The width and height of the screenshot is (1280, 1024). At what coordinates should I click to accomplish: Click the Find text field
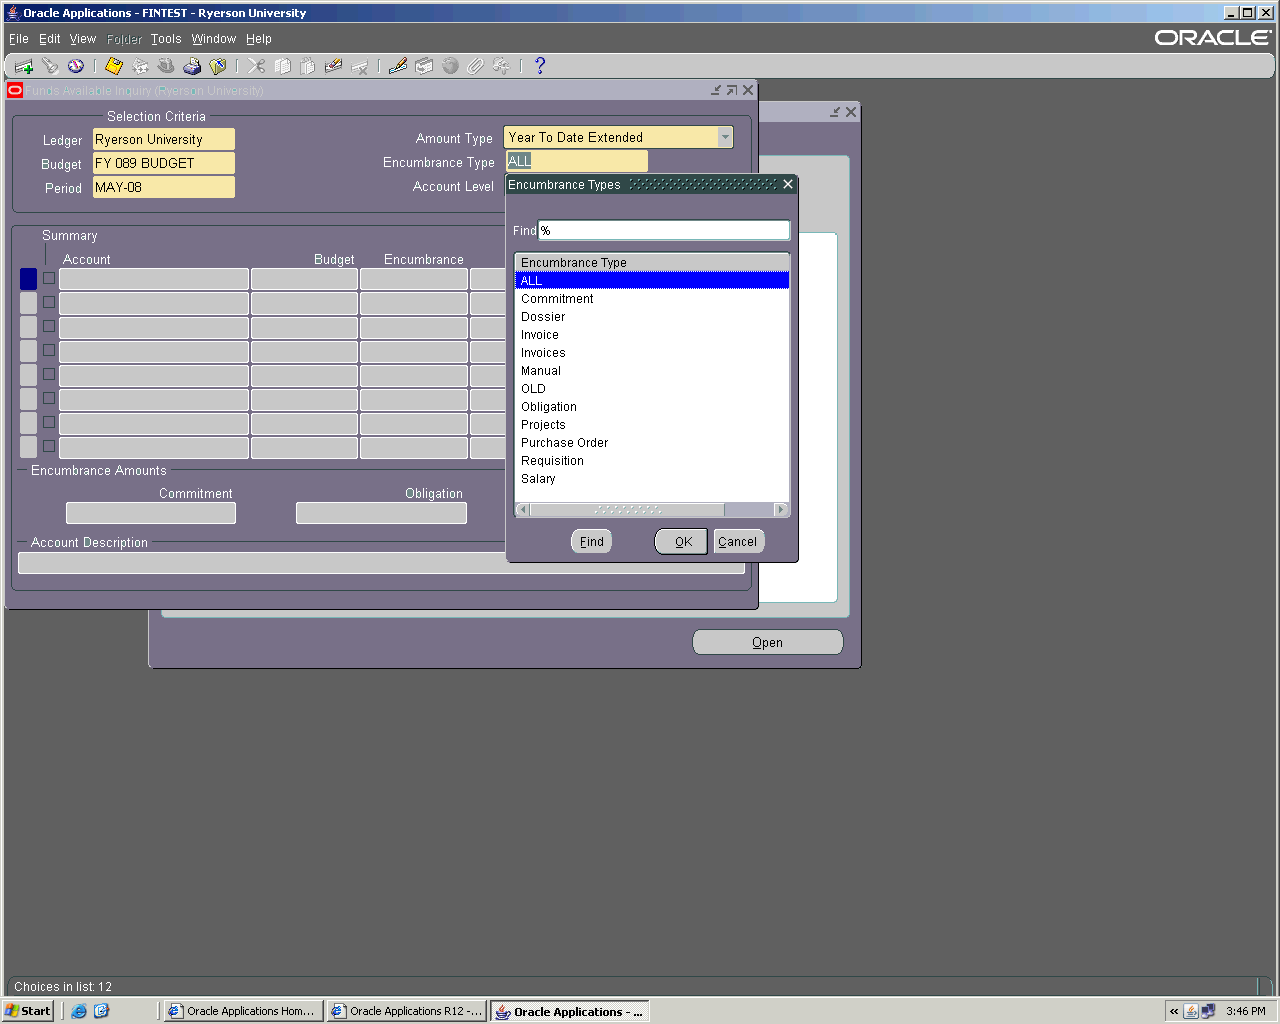664,231
